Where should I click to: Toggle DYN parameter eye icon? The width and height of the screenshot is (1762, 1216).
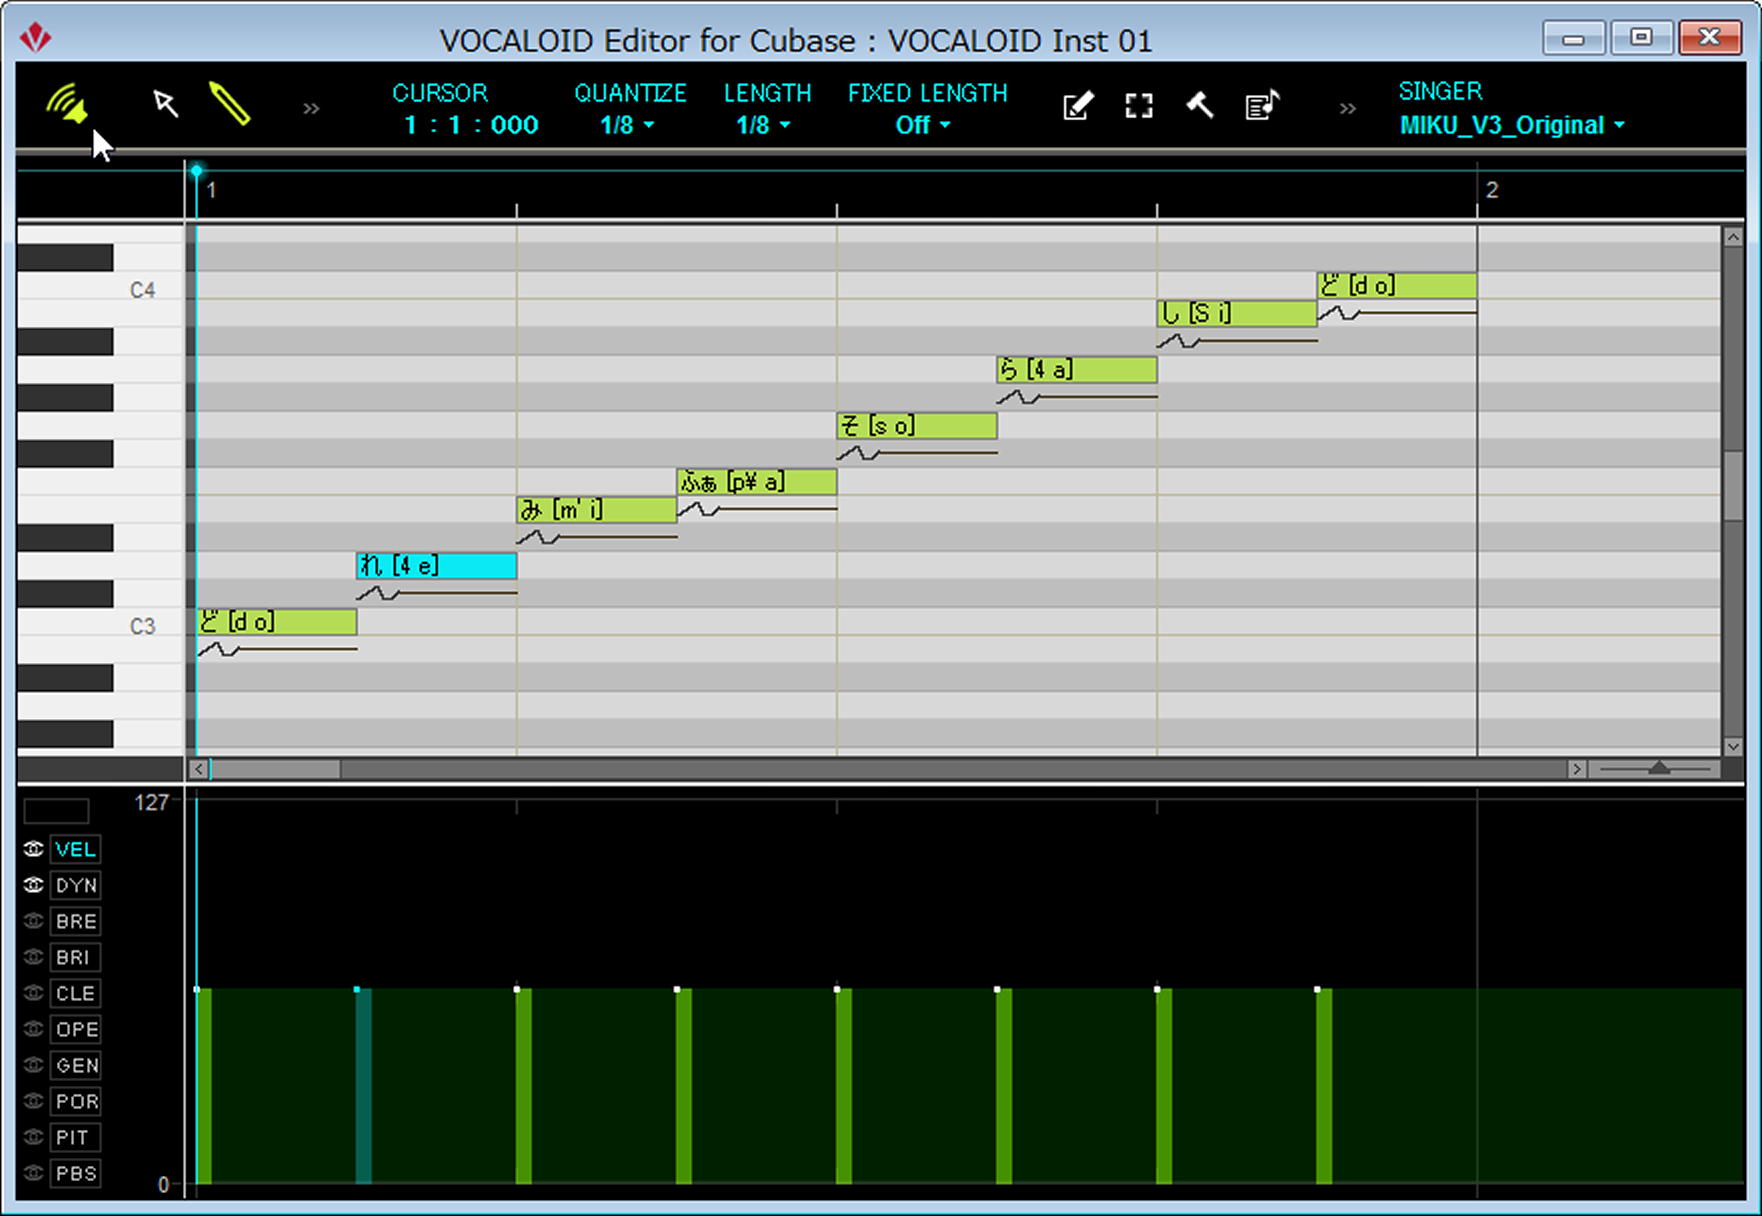33,885
